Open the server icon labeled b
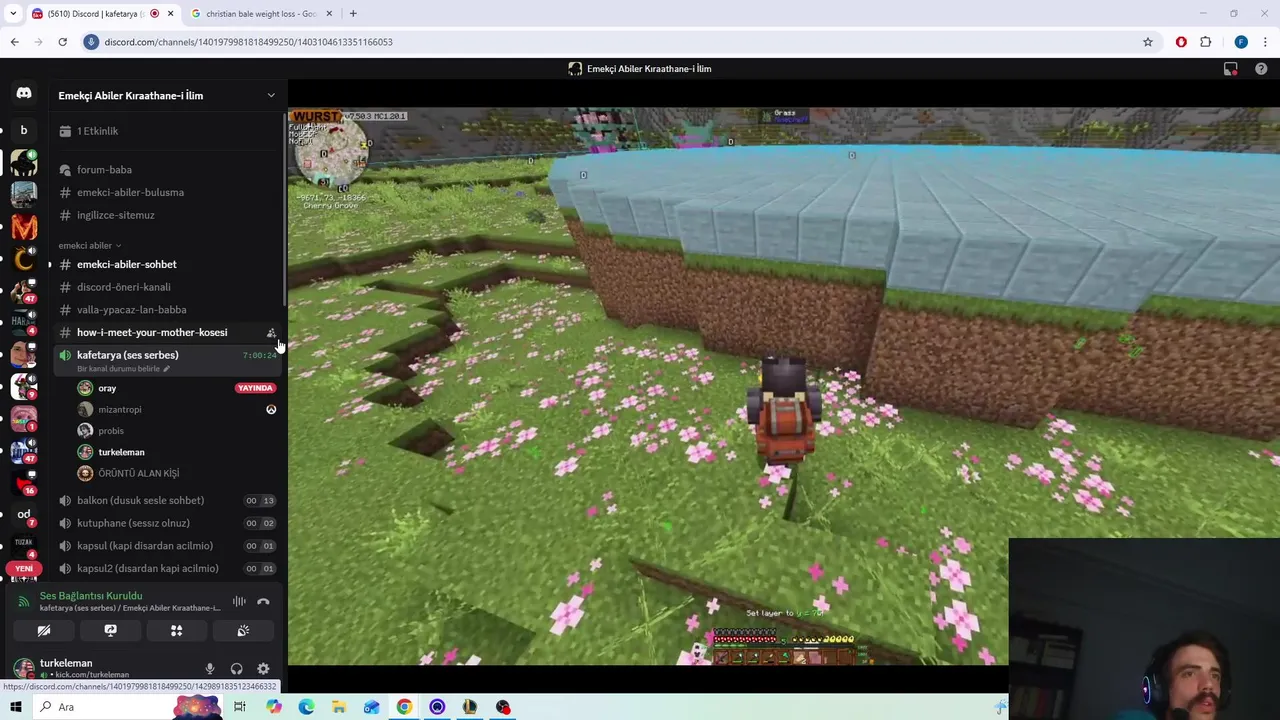This screenshot has height=720, width=1280. (24, 130)
